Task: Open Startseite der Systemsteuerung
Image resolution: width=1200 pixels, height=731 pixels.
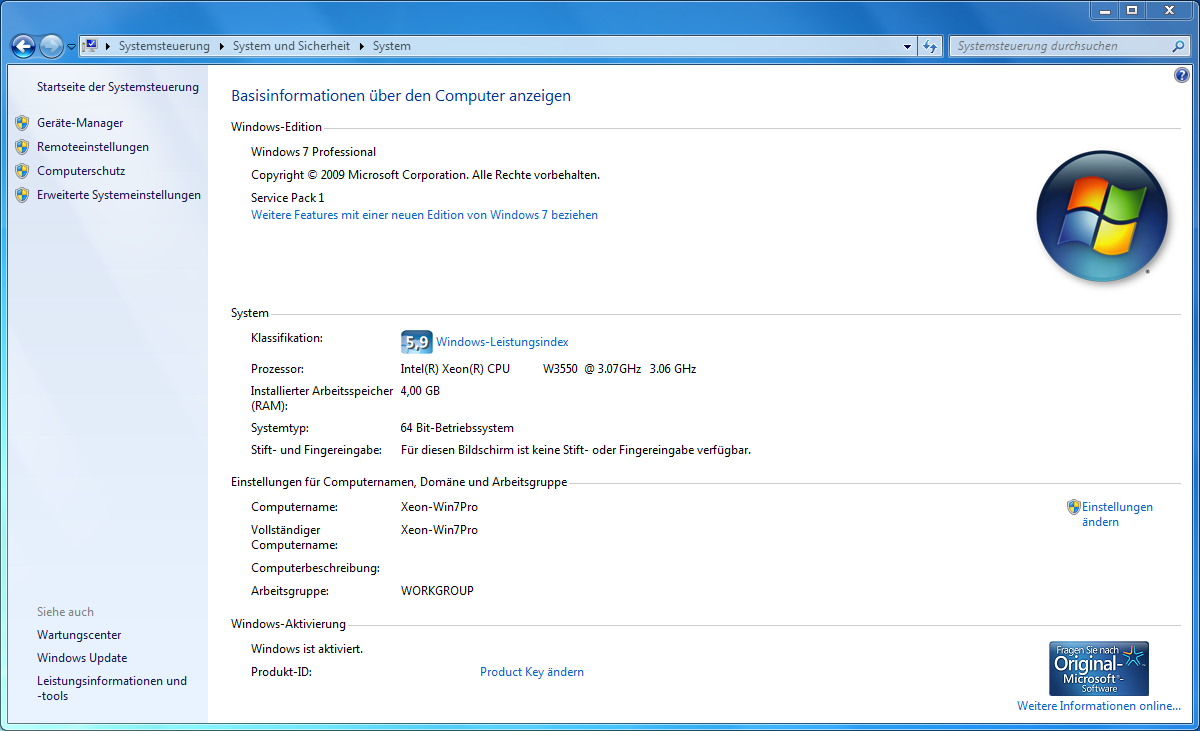Action: (x=118, y=87)
